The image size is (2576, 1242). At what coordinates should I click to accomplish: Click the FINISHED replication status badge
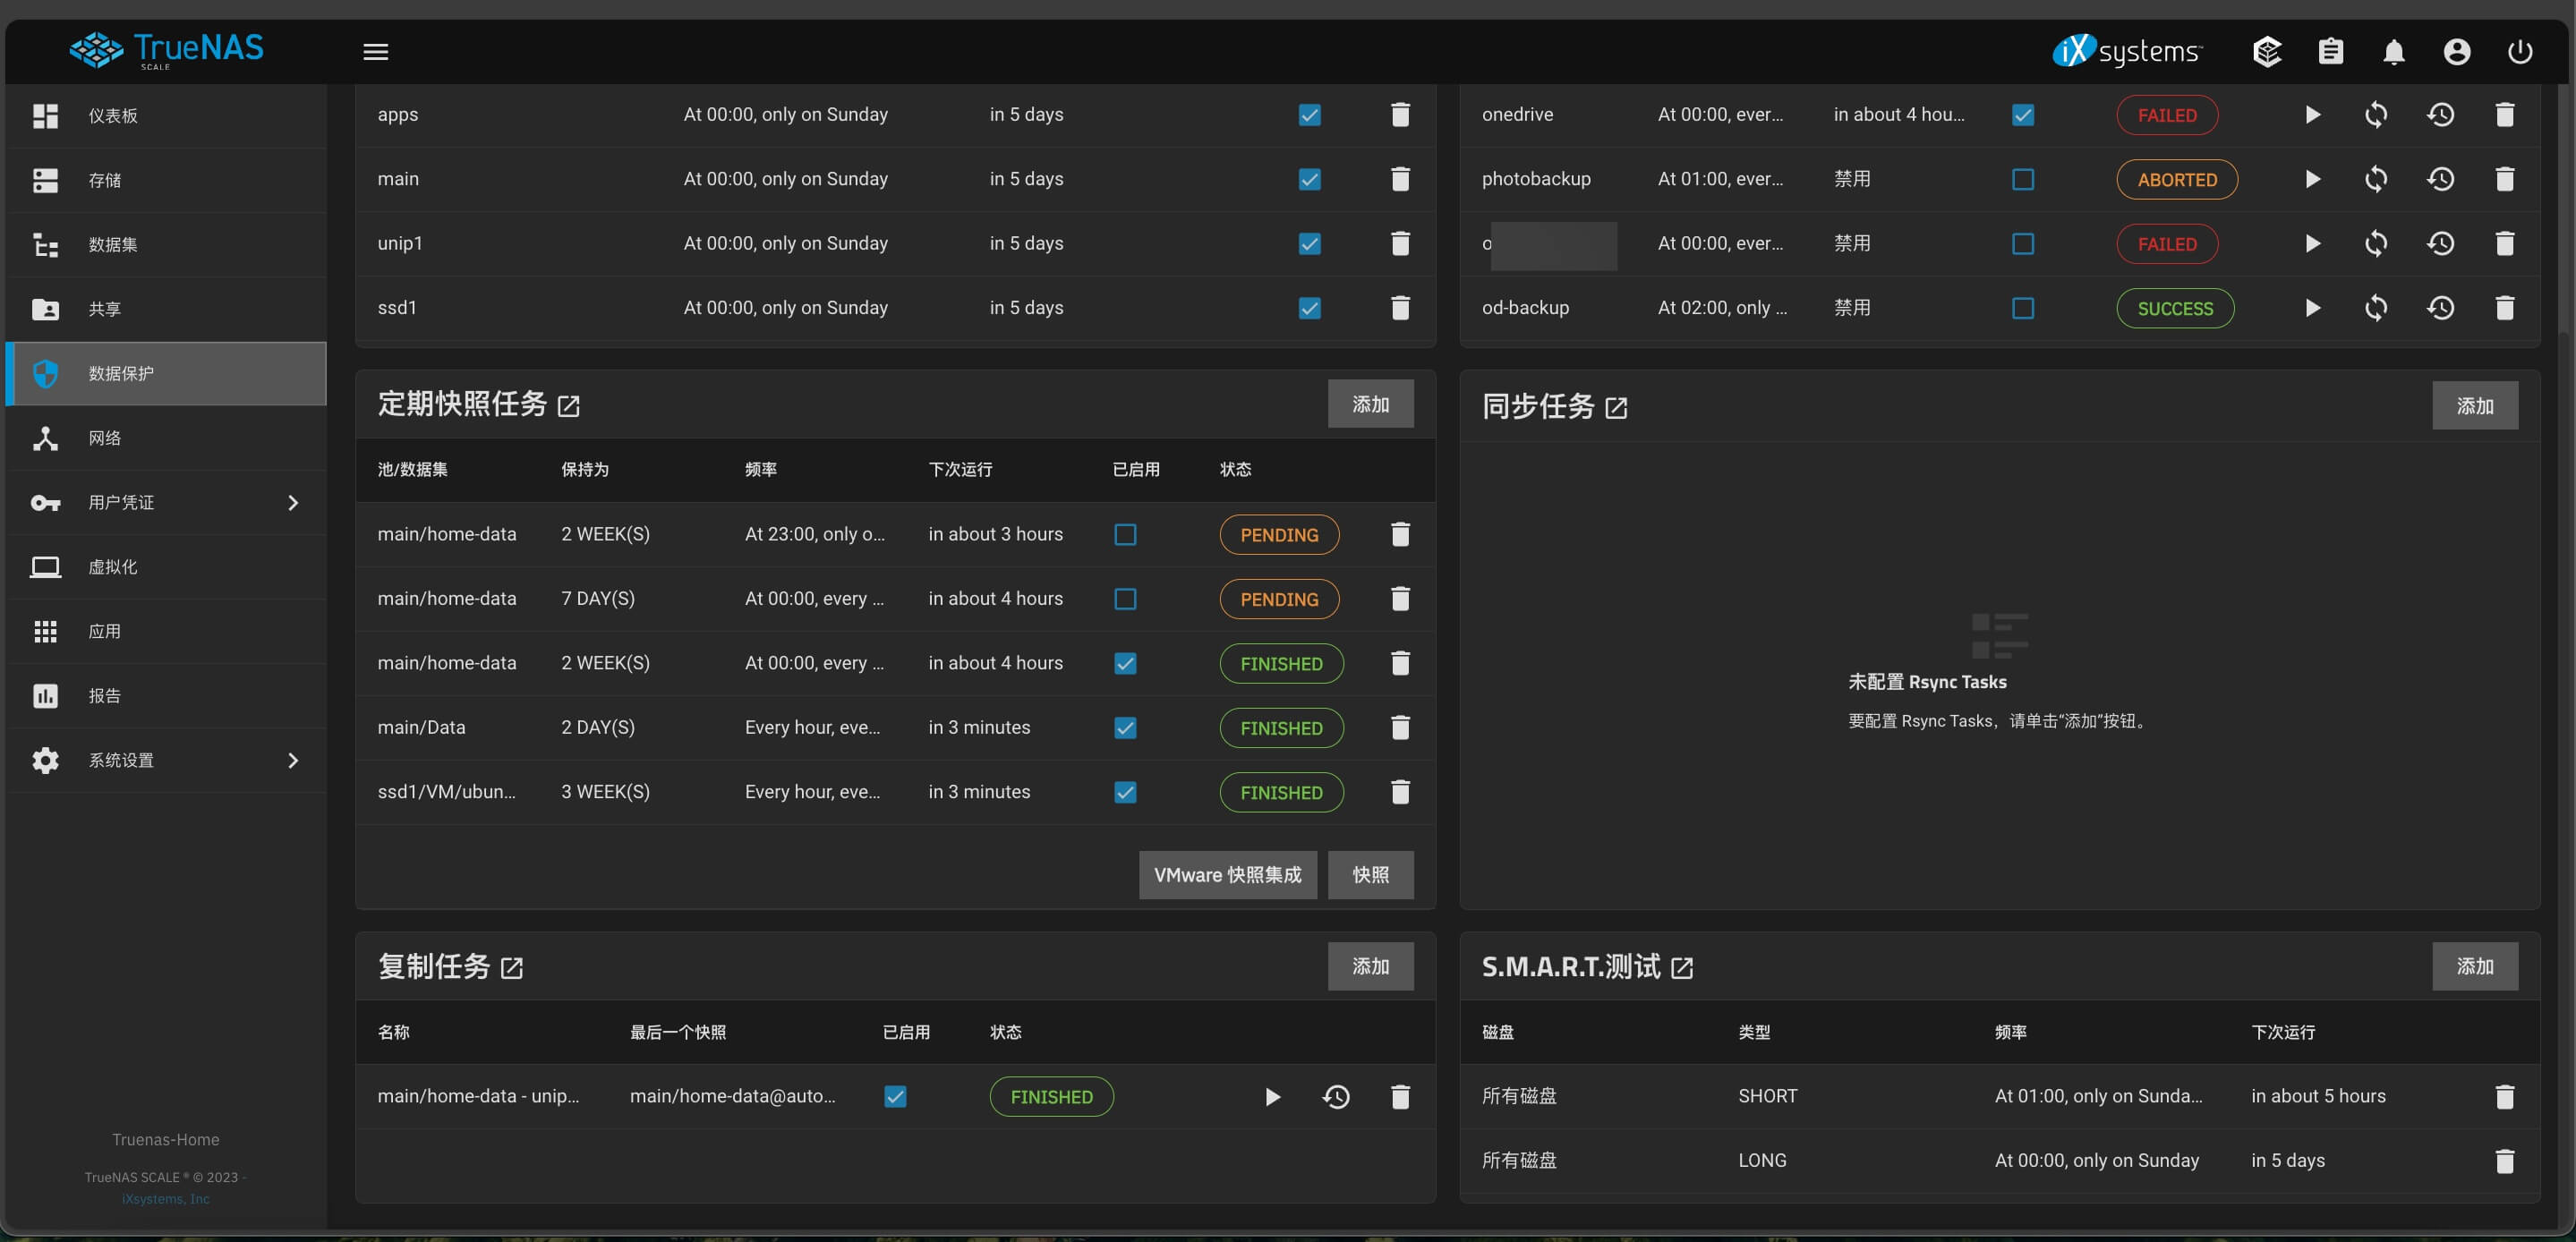coord(1051,1097)
